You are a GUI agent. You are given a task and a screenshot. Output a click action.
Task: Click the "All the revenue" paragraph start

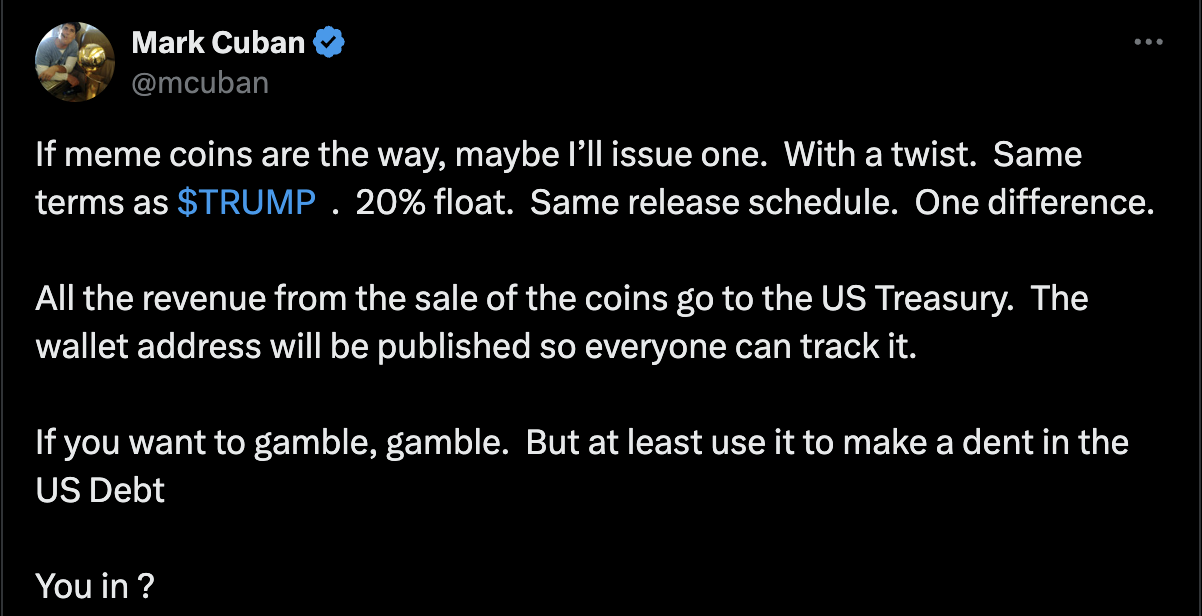click(x=151, y=298)
